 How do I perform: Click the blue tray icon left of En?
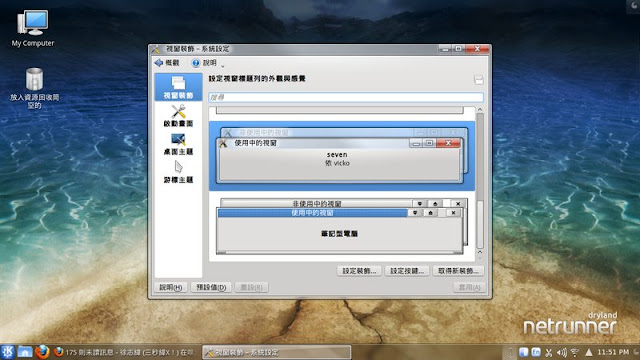point(523,352)
